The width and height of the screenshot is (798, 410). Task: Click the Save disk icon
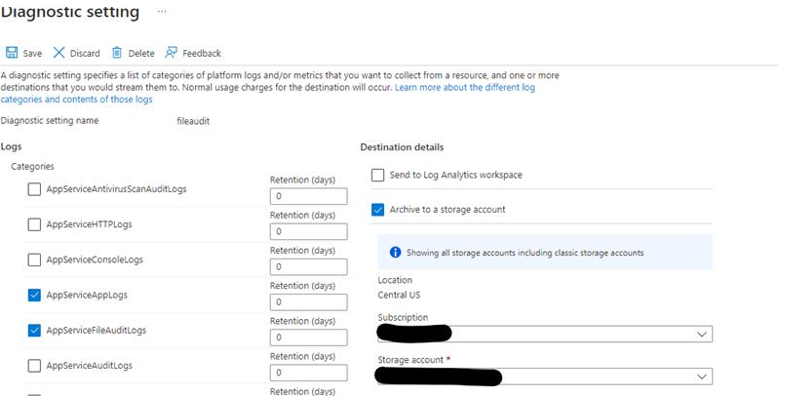coord(11,52)
